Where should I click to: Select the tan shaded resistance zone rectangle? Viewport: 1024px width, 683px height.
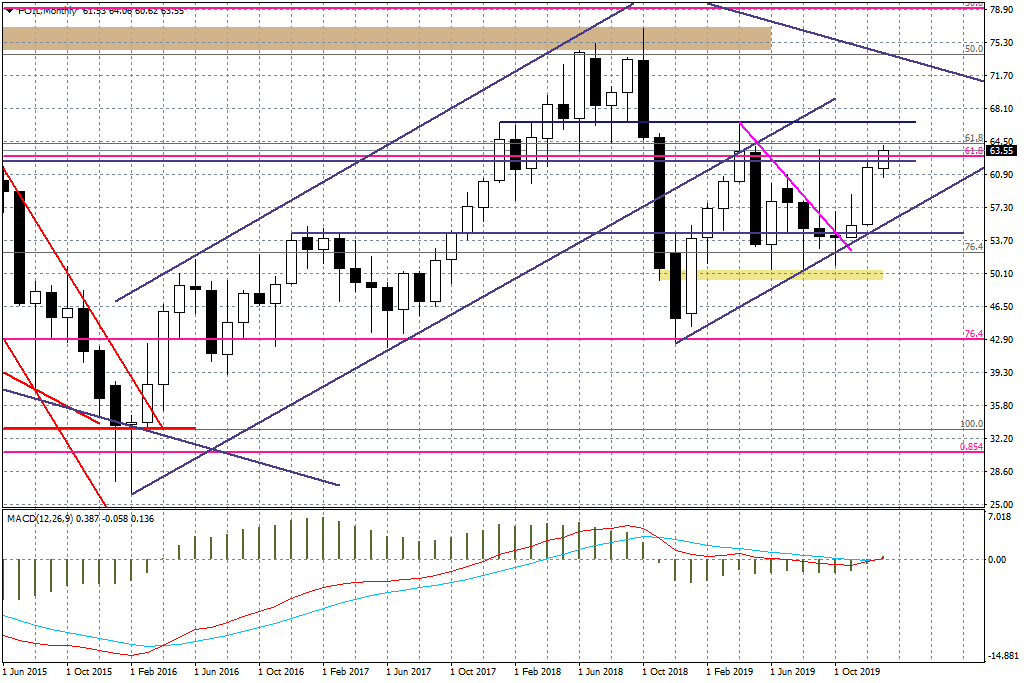[386, 39]
